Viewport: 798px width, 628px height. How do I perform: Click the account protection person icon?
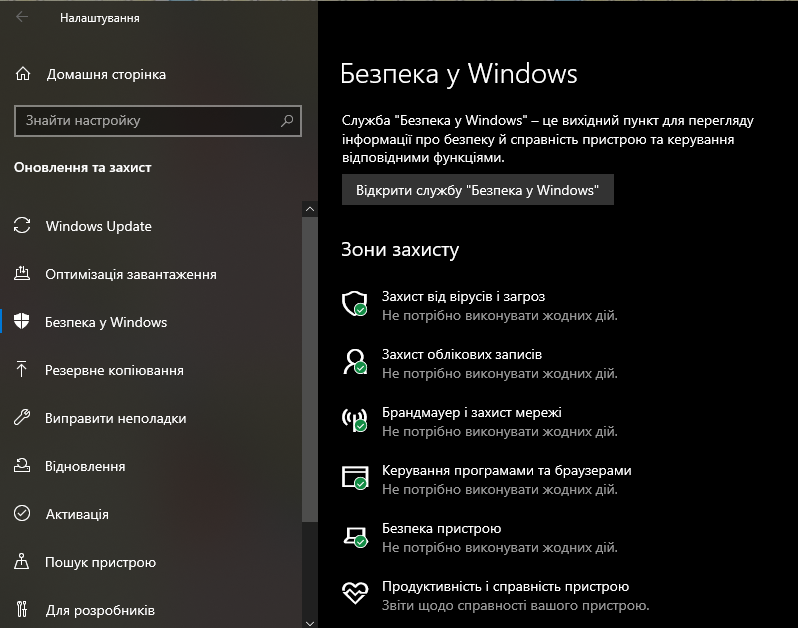click(355, 362)
